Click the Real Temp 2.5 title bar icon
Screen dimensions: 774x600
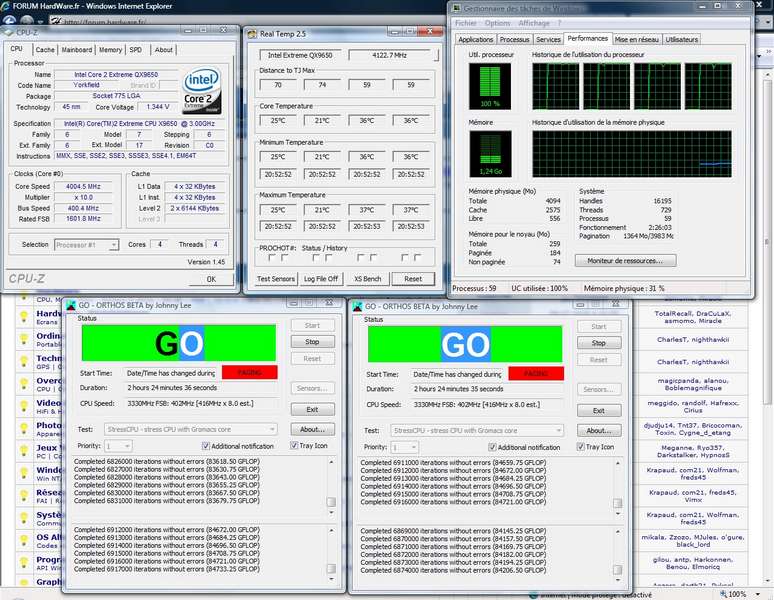[x=252, y=34]
